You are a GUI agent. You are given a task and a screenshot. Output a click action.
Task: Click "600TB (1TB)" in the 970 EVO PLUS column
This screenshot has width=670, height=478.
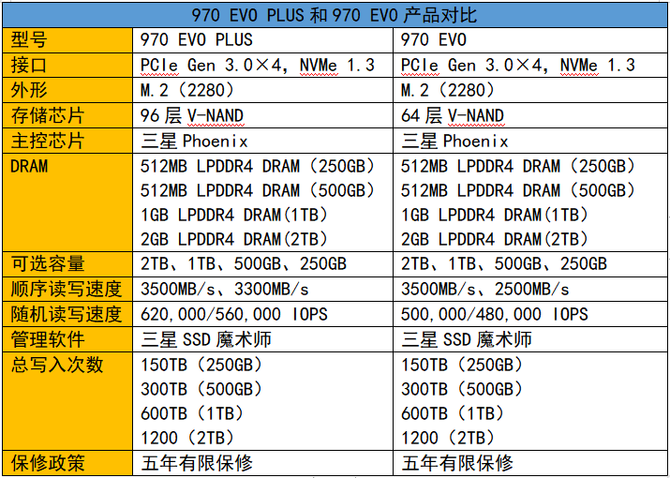tap(193, 413)
